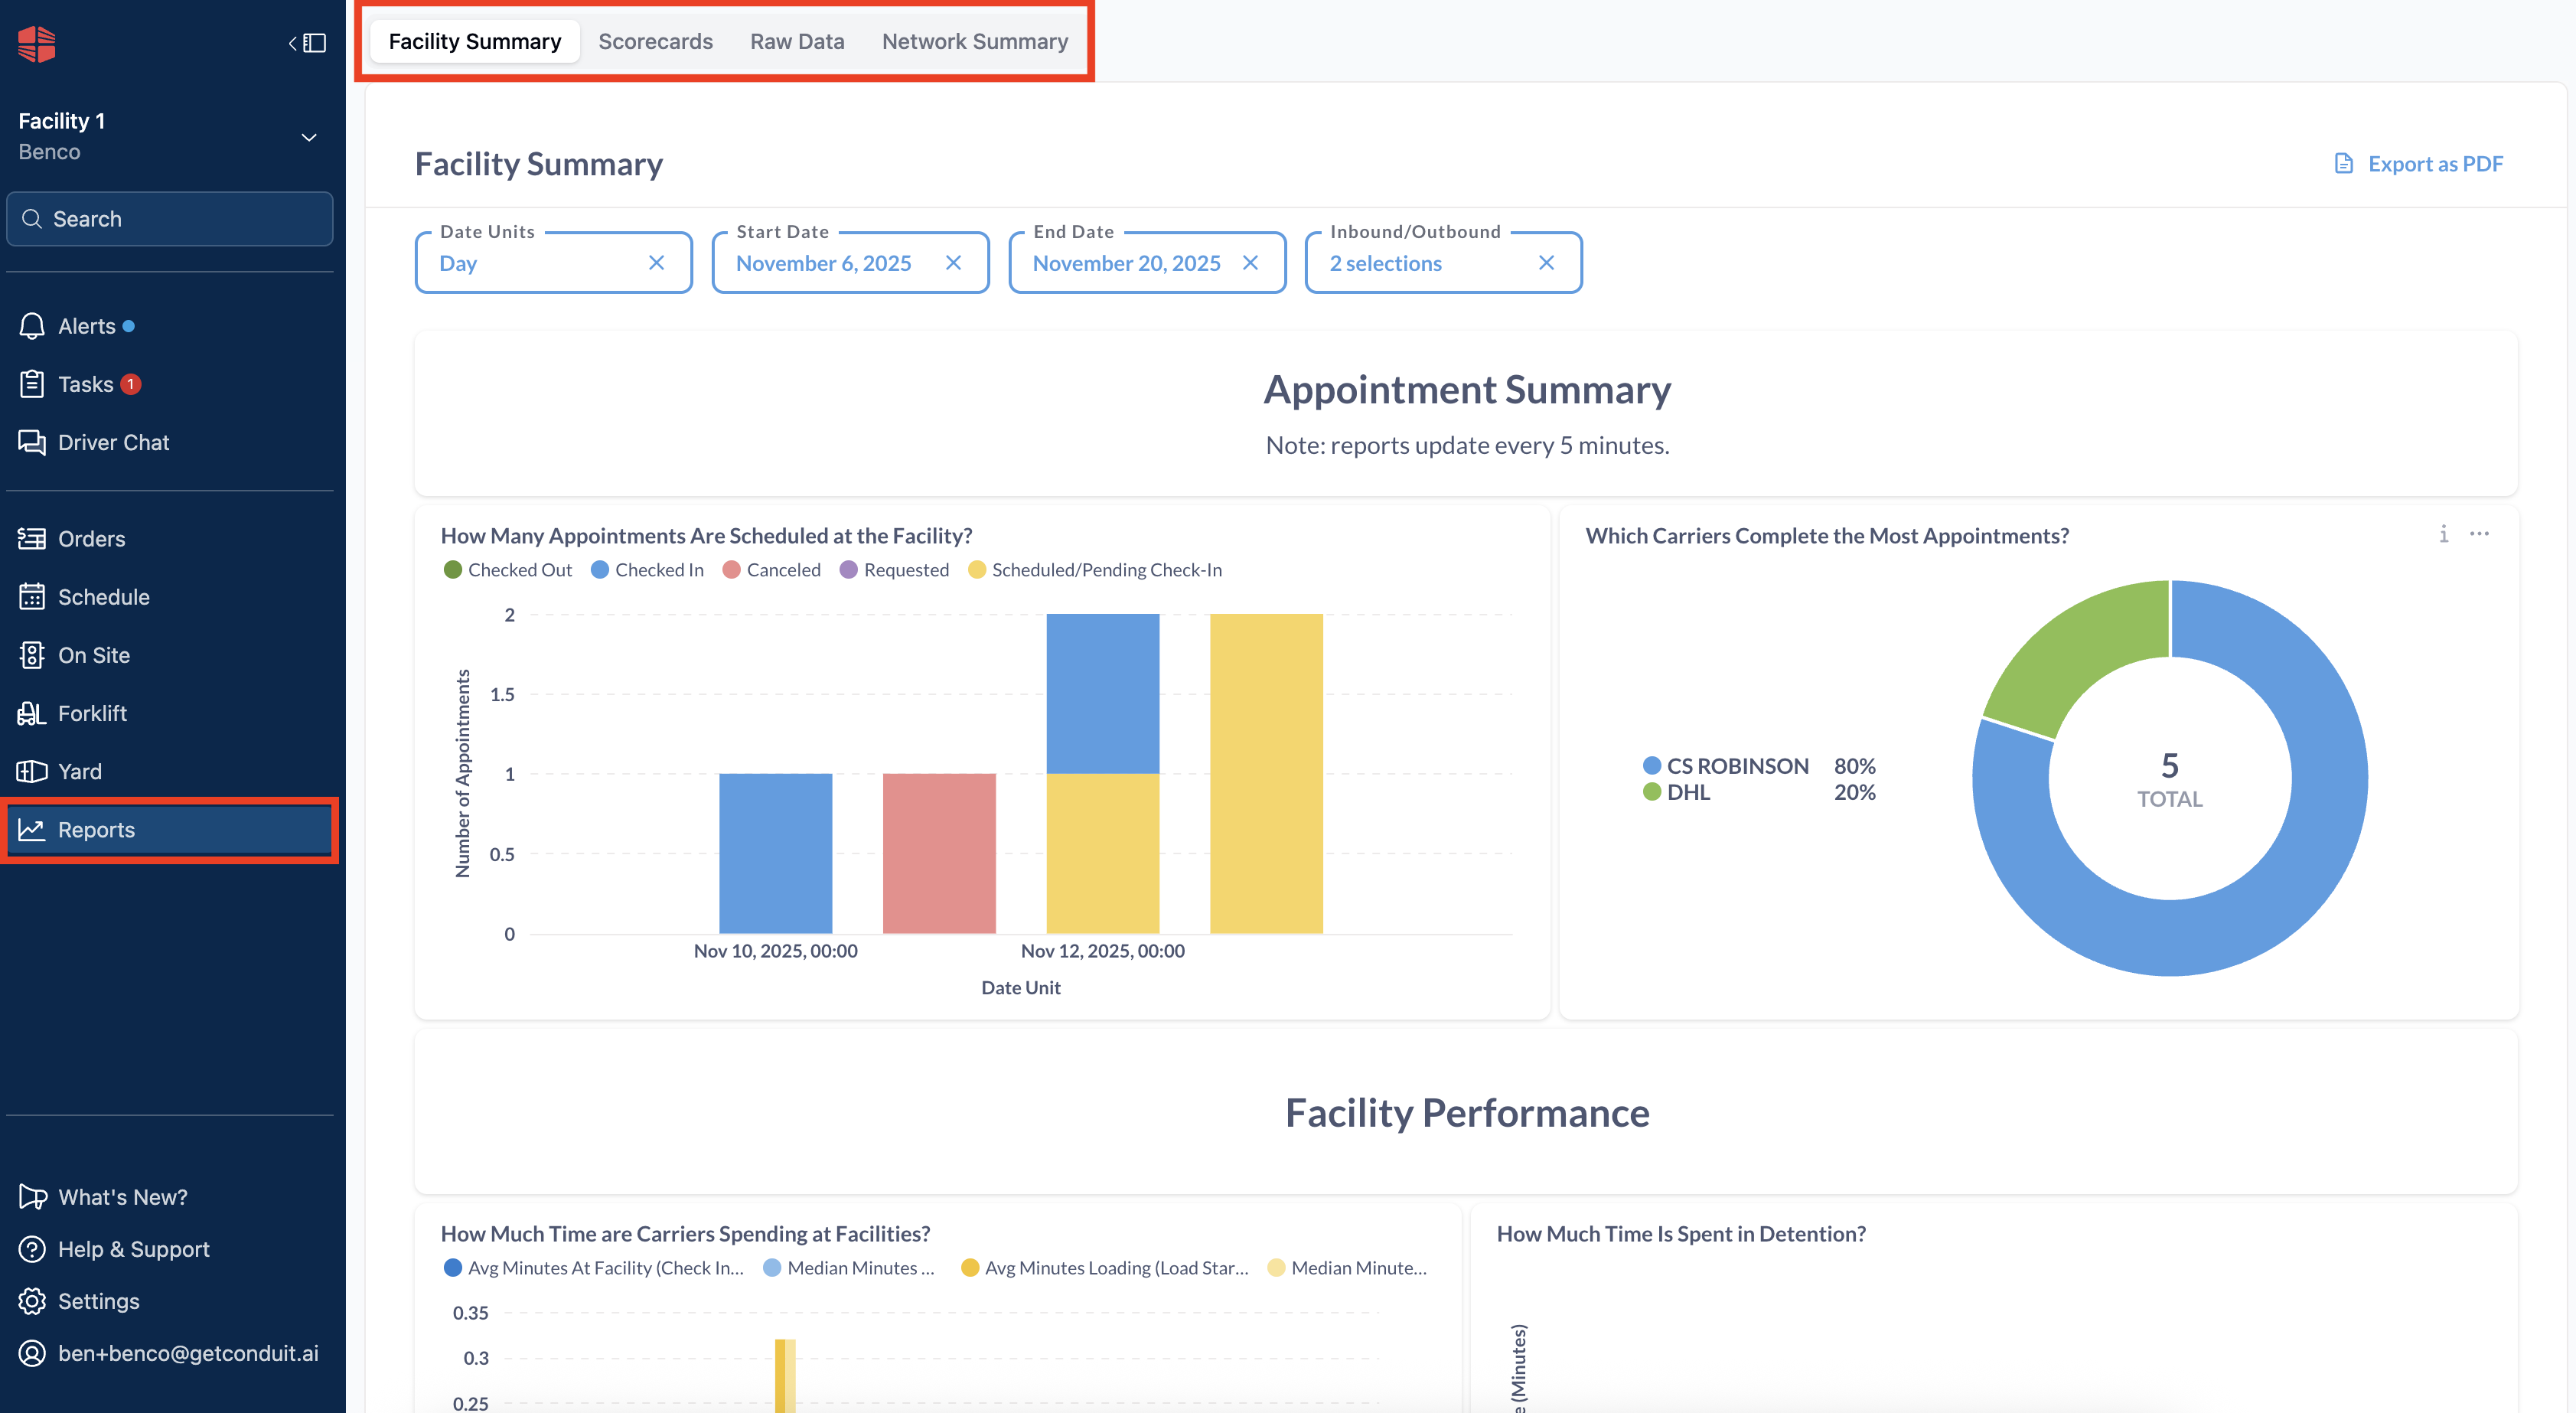Click the ben+benco@getconduit.ai account entry

pyautogui.click(x=170, y=1353)
